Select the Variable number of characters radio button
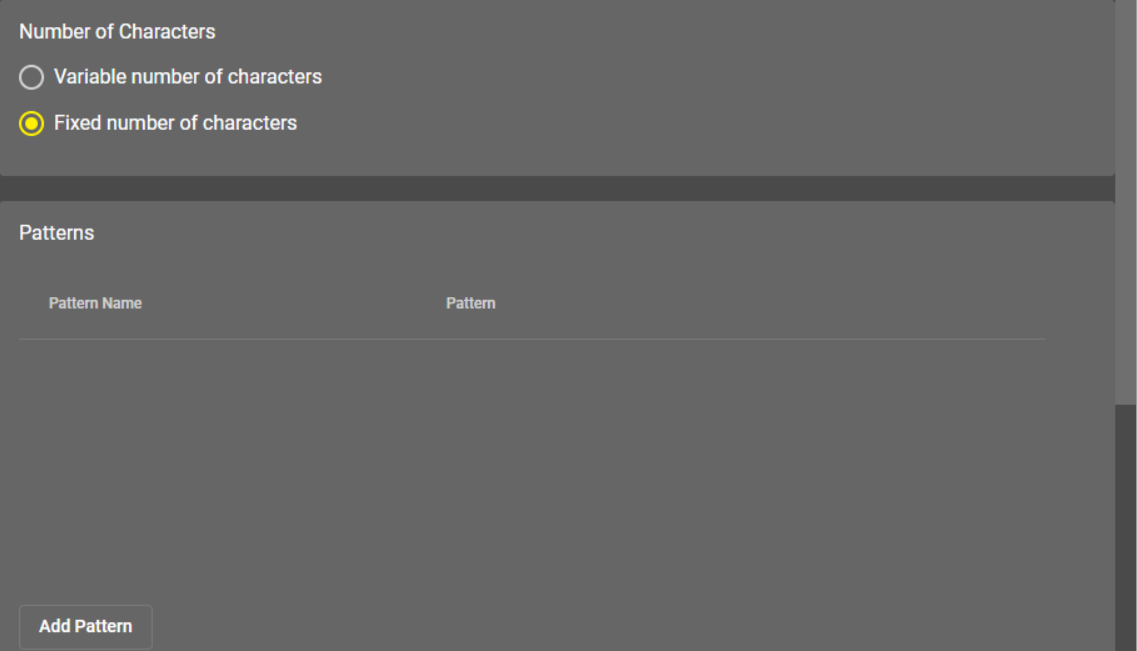Viewport: 1137px width, 651px height. [32, 77]
